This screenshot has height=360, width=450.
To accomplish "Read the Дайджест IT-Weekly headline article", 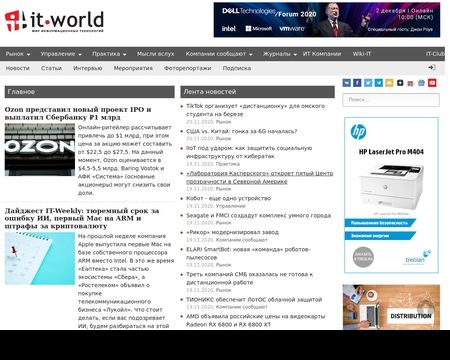I will click(82, 218).
